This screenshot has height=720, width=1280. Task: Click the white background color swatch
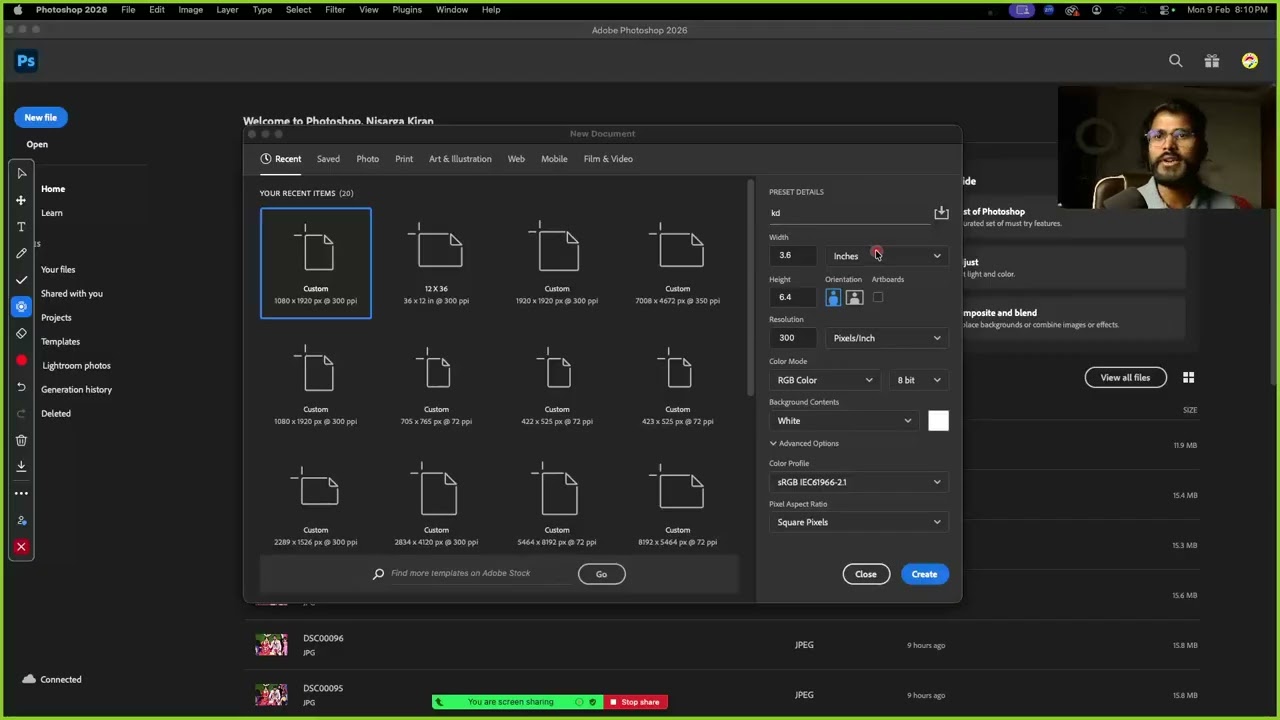click(938, 421)
